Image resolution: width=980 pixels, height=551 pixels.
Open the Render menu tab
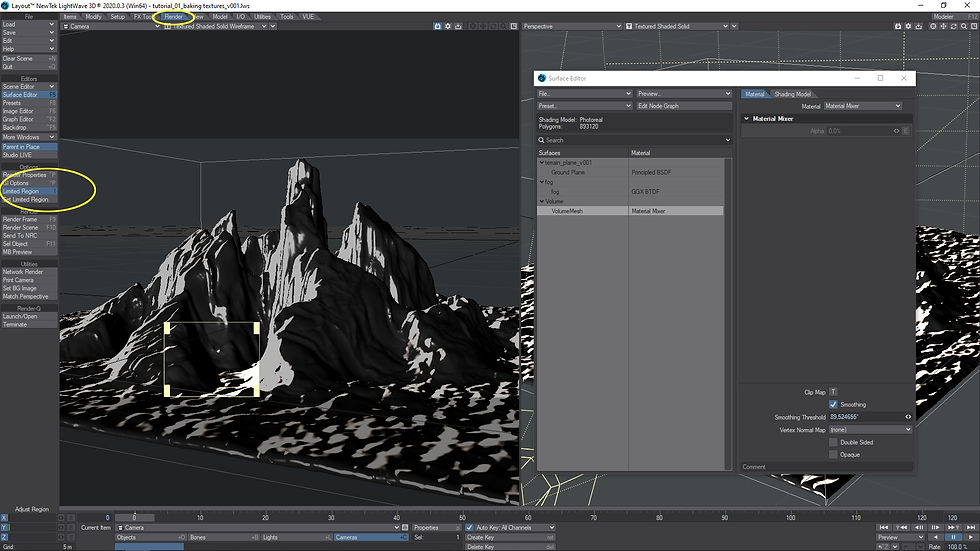(x=174, y=17)
